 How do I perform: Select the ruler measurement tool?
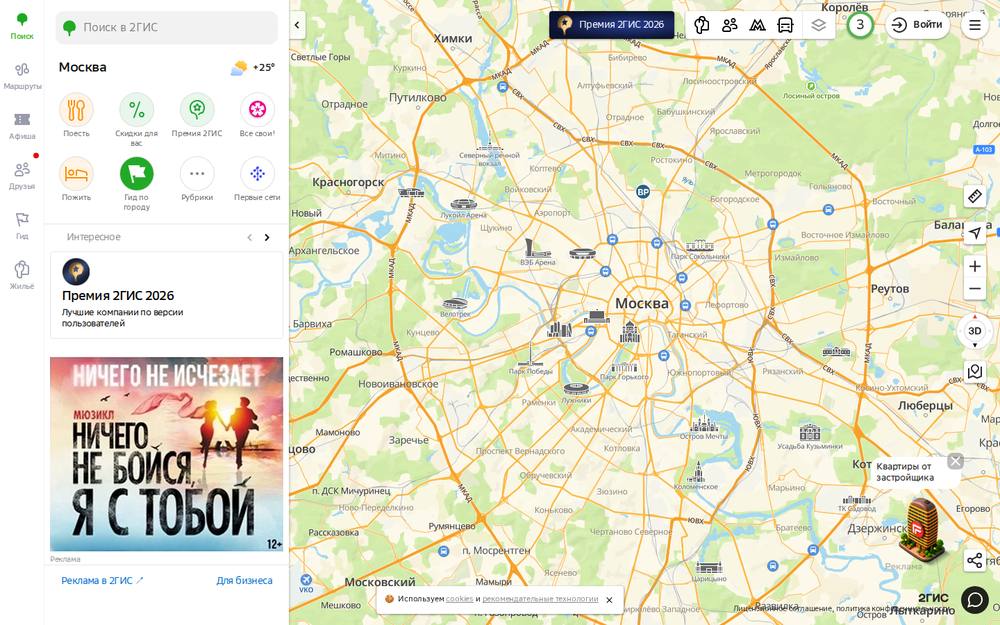(x=974, y=196)
